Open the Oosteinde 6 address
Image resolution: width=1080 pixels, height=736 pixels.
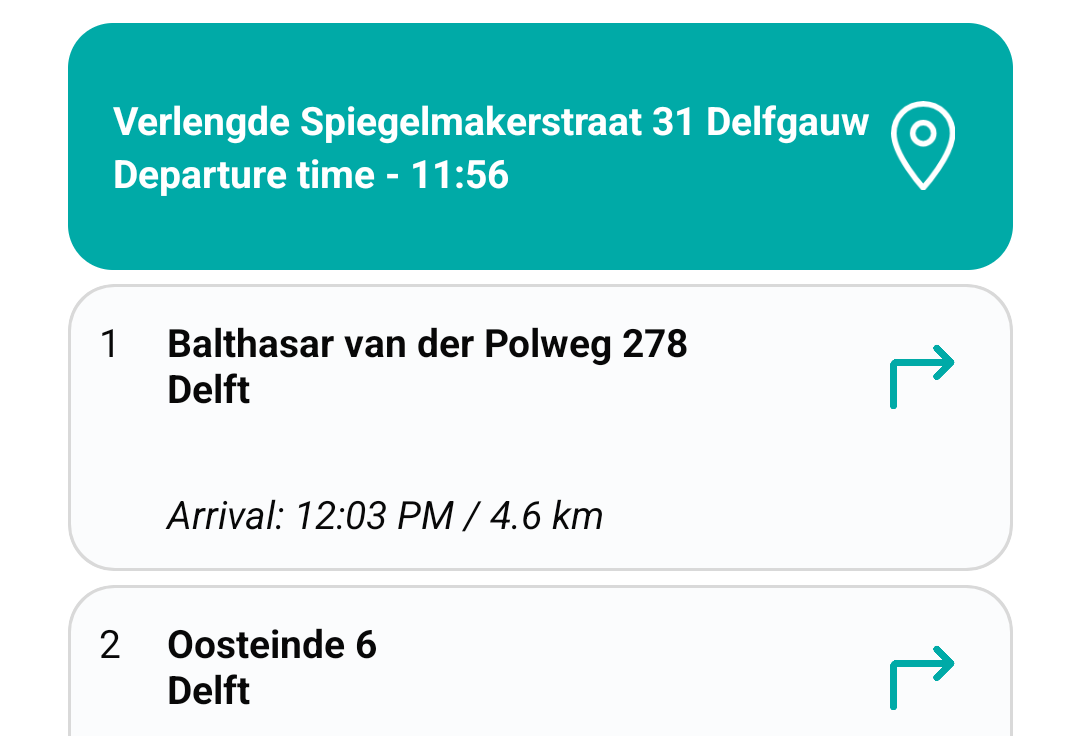[x=272, y=646]
